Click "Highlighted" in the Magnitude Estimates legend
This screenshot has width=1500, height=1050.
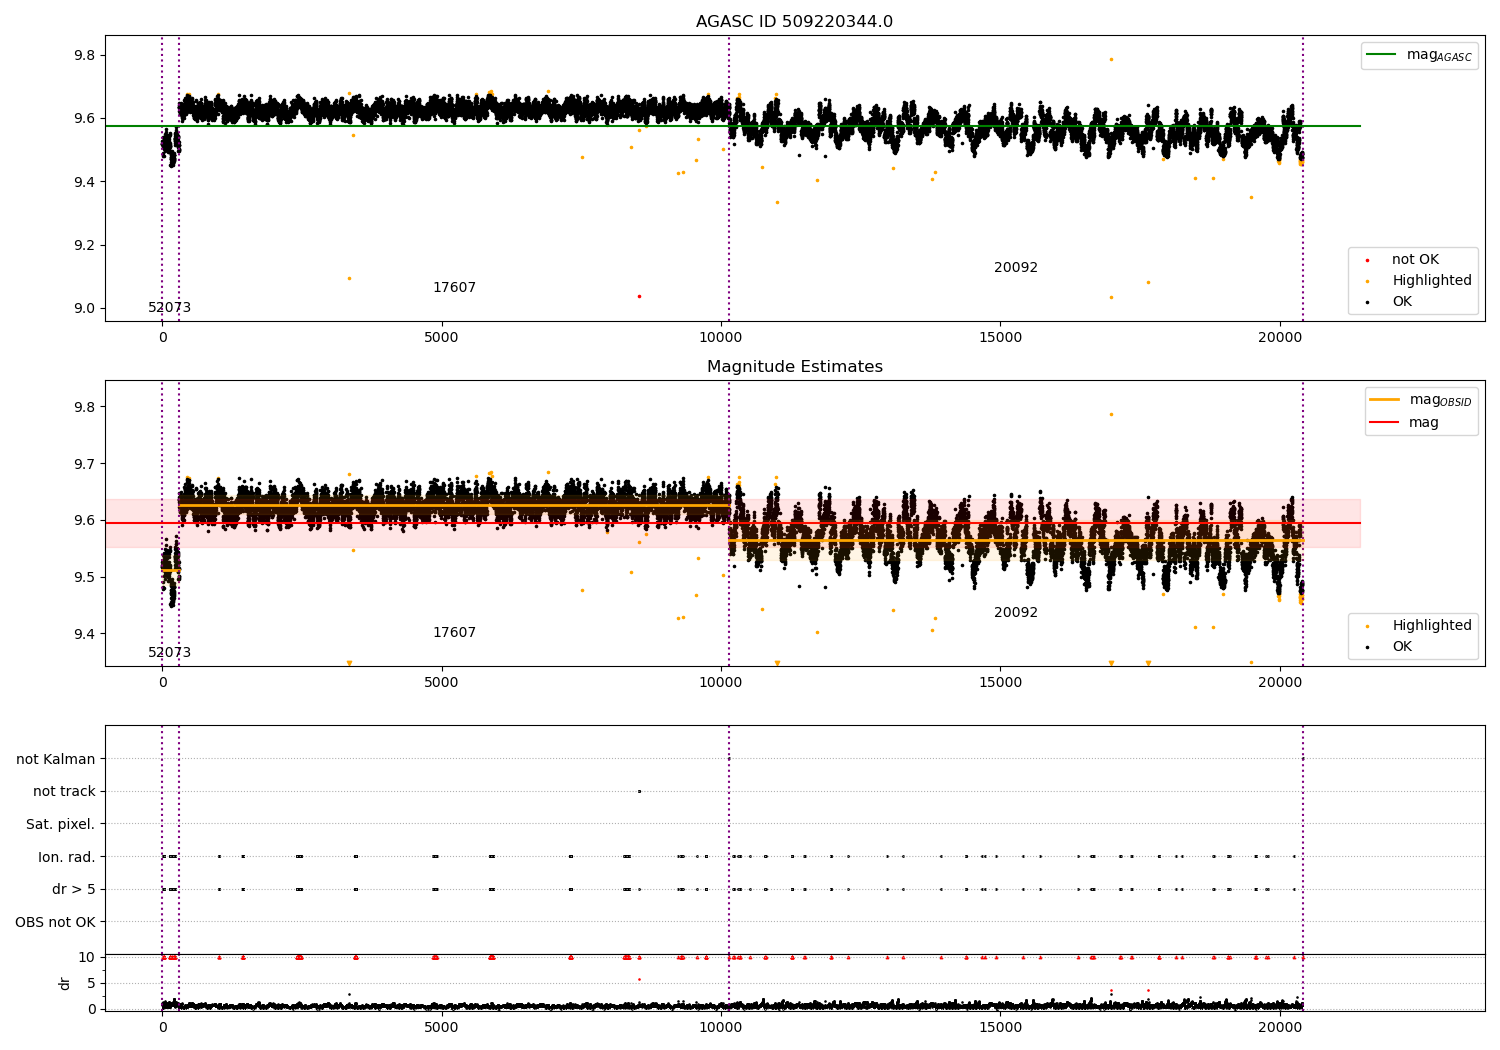pyautogui.click(x=1432, y=626)
